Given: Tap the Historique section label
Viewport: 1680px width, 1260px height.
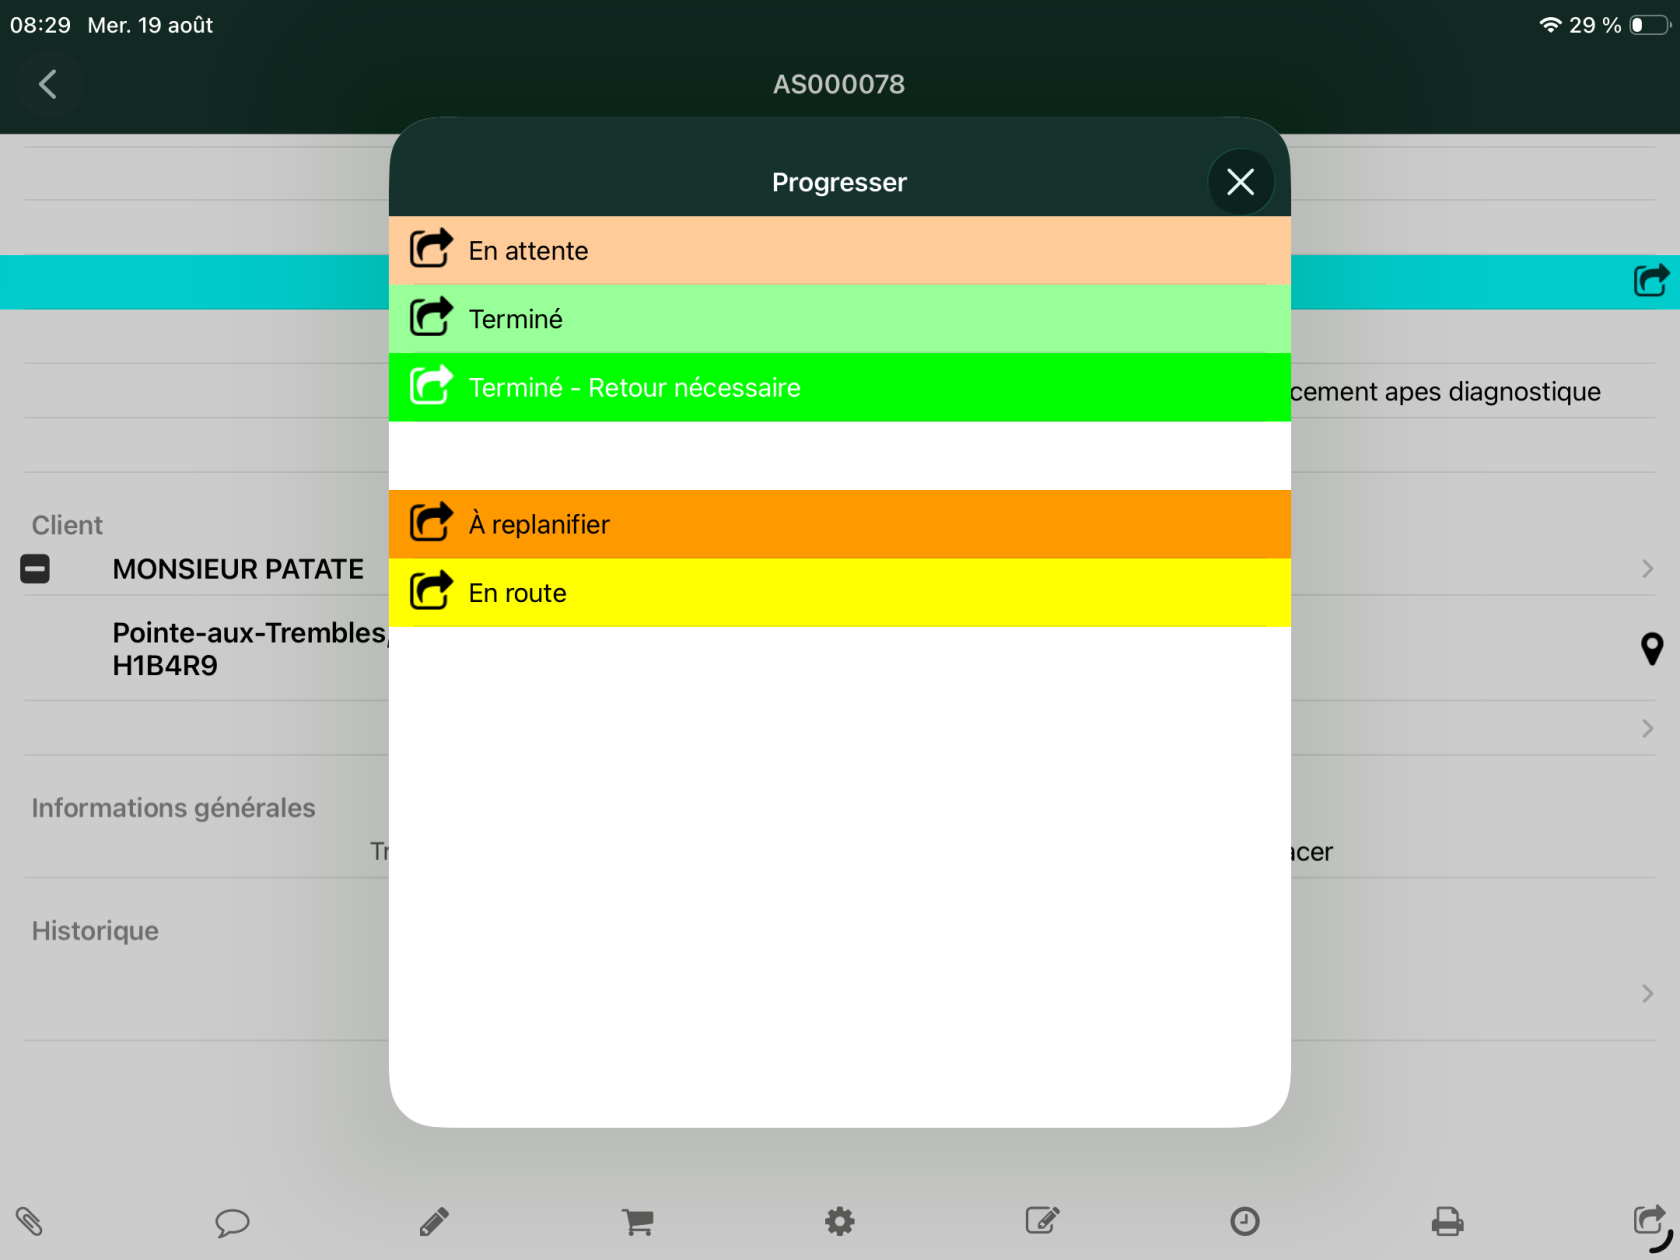Looking at the screenshot, I should [95, 931].
